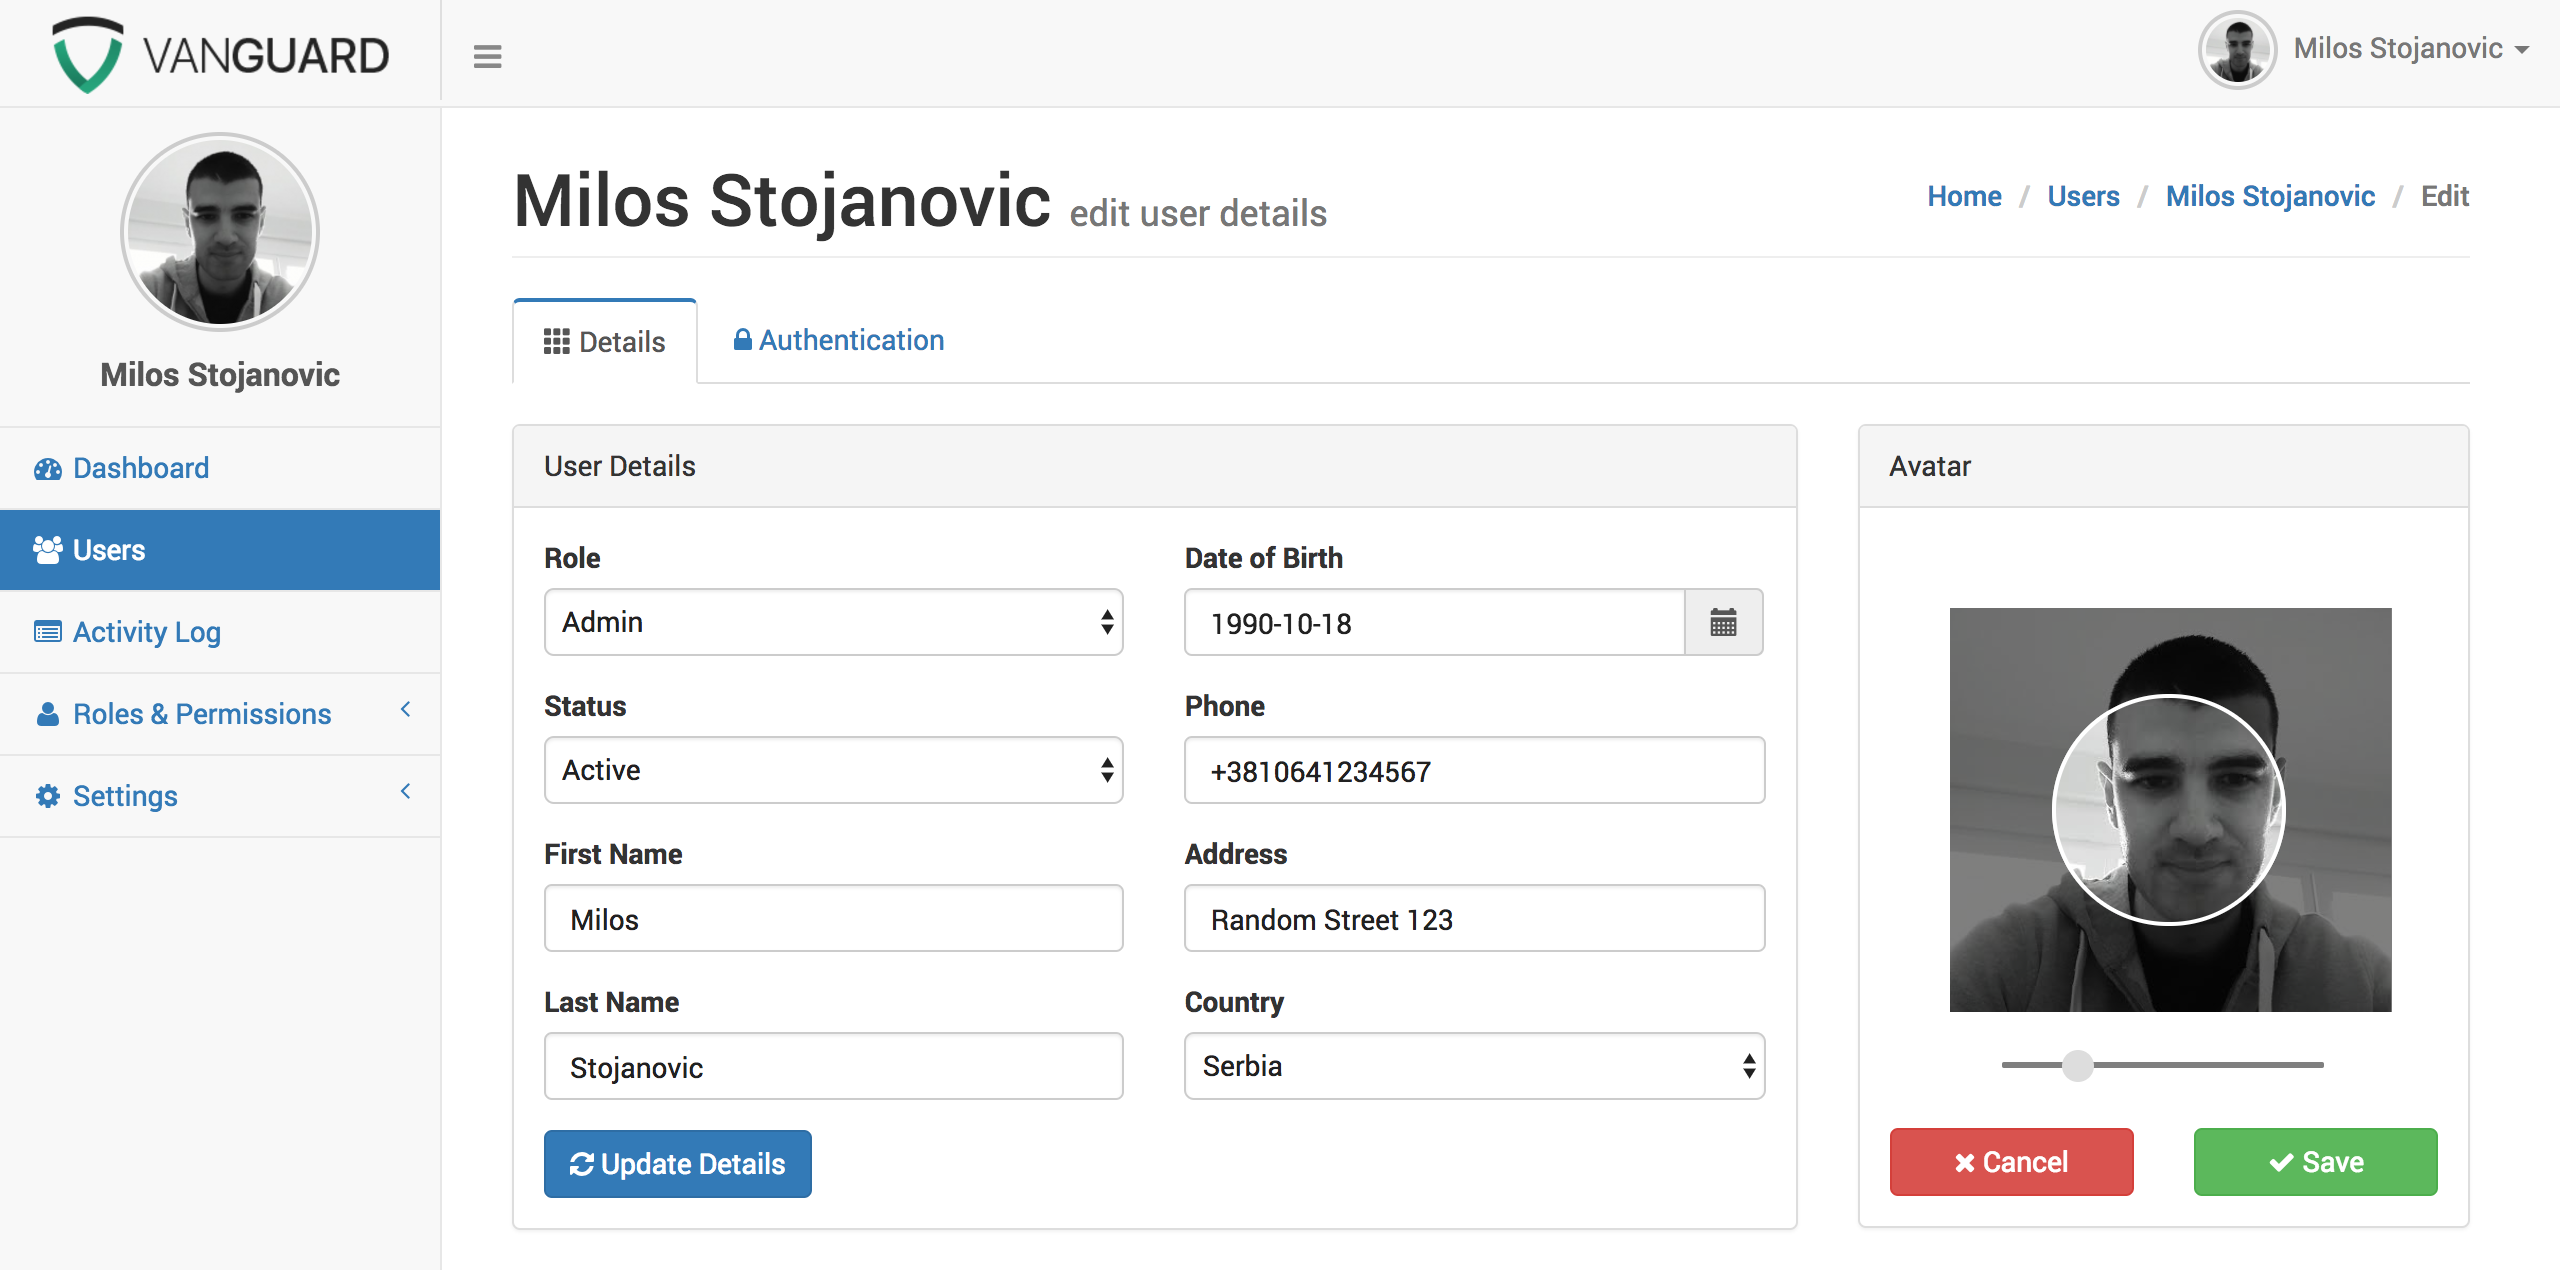Open the Status dropdown
Screen dimensions: 2560x1270
833,770
